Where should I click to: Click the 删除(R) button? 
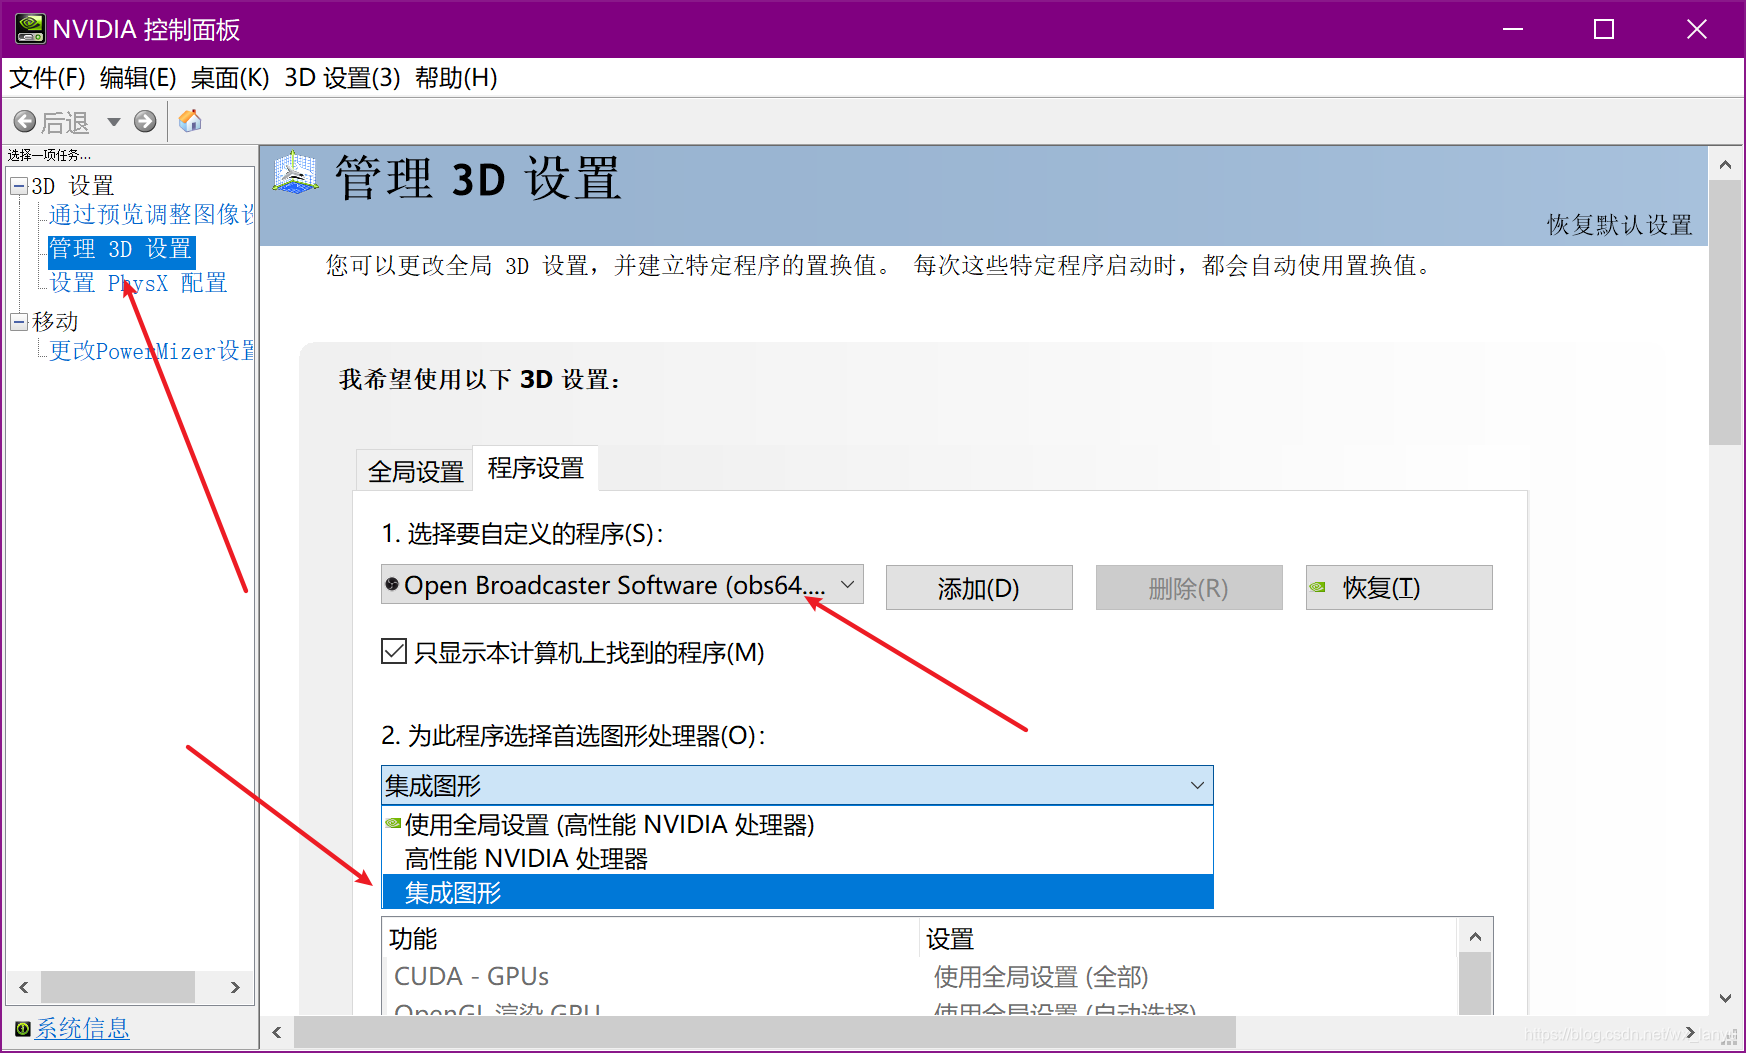1189,588
